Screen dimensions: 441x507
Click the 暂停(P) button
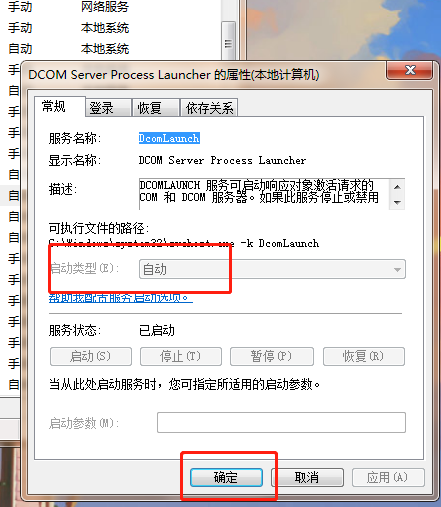click(x=272, y=357)
